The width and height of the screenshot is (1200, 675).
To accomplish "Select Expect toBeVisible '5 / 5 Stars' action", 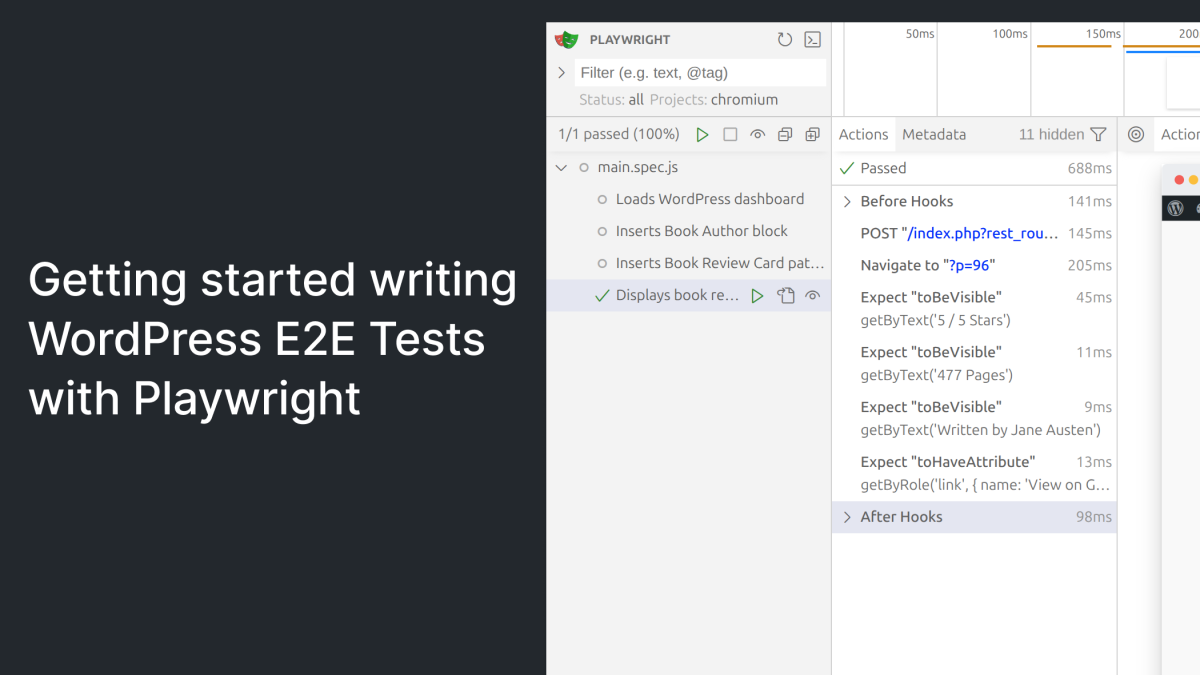I will (x=975, y=309).
